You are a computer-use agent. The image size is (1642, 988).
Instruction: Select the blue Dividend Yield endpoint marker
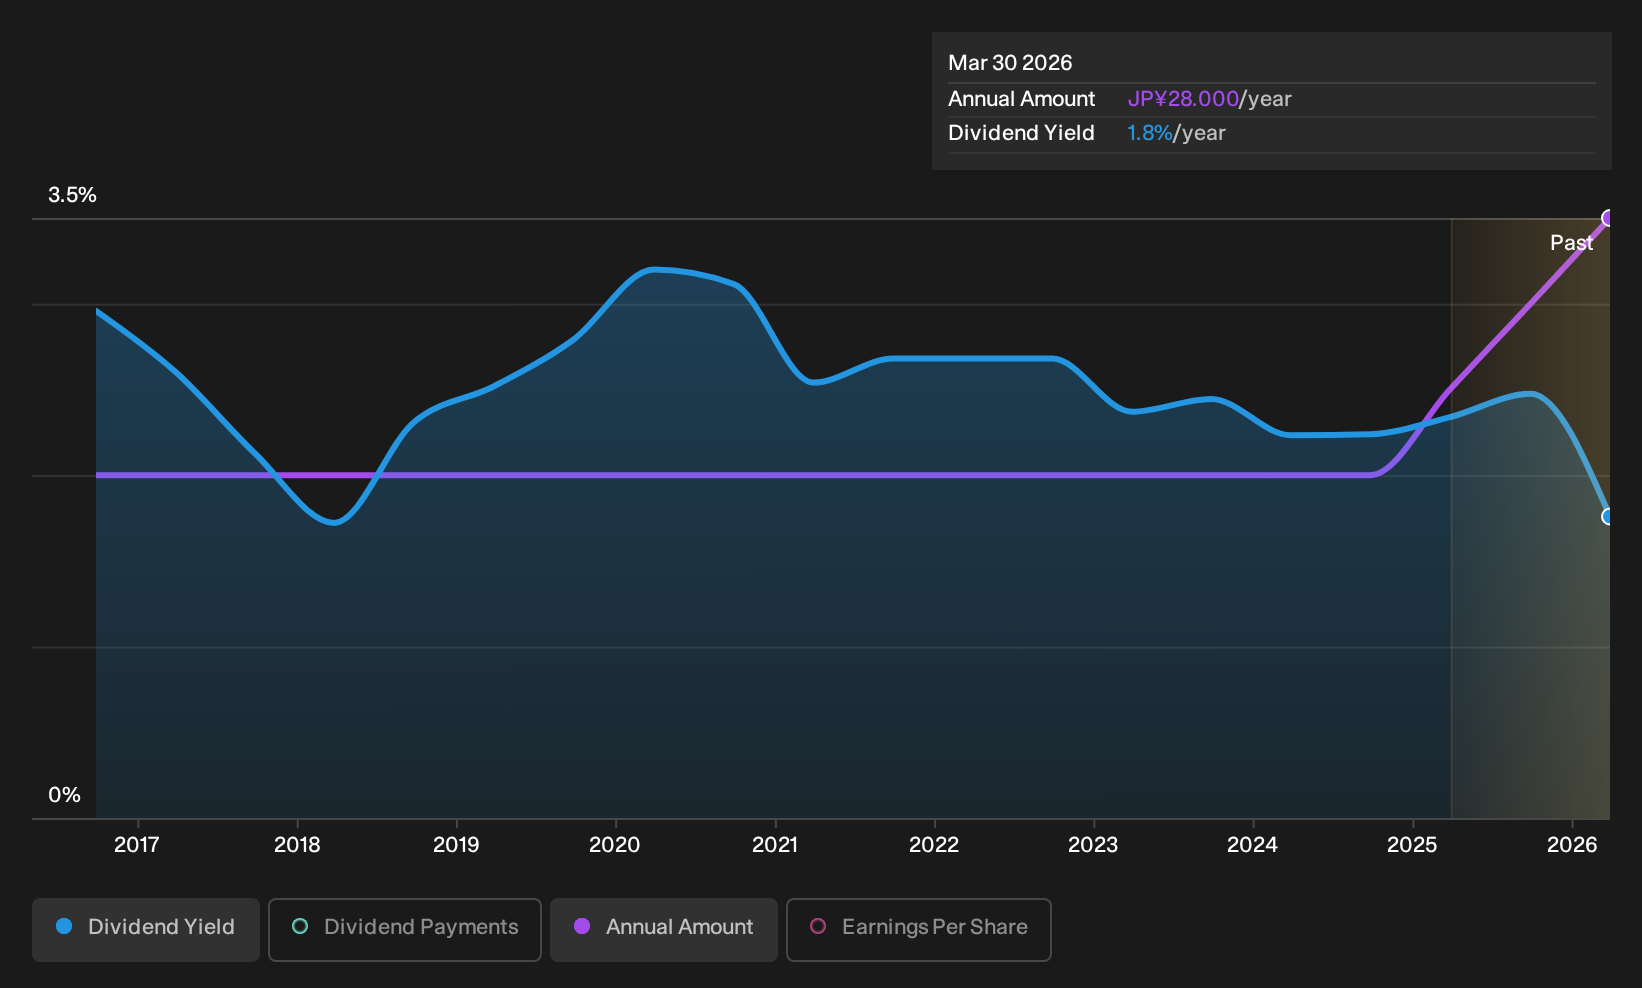coord(1608,517)
